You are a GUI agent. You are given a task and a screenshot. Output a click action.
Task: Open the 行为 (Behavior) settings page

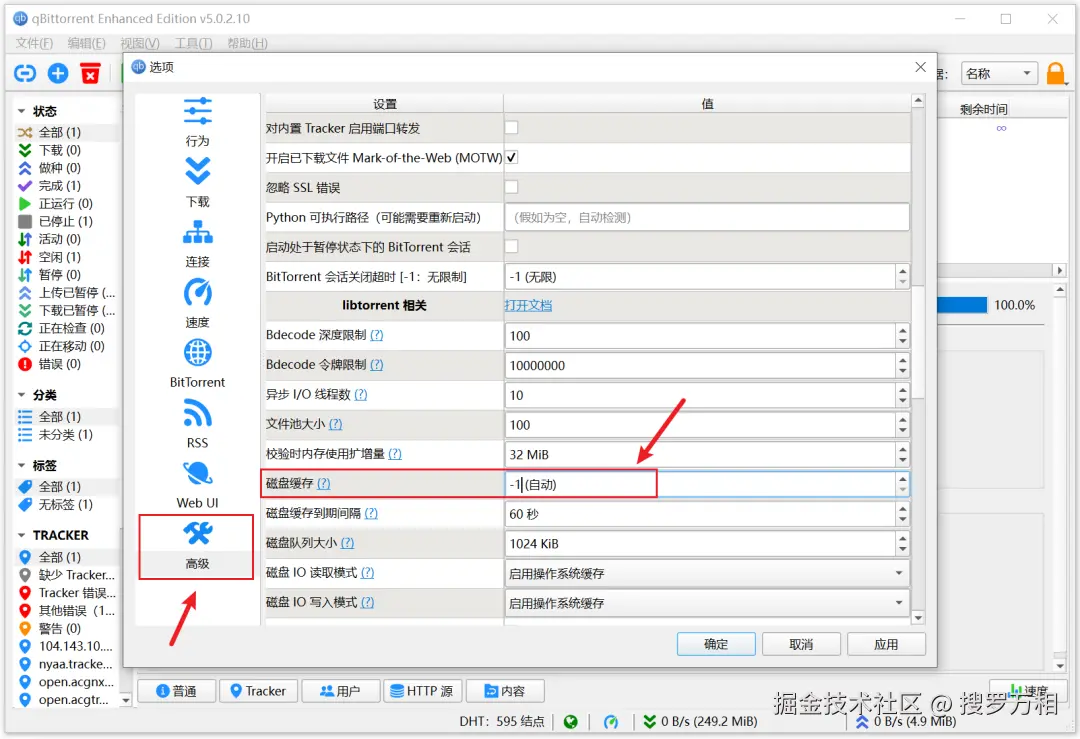[197, 123]
